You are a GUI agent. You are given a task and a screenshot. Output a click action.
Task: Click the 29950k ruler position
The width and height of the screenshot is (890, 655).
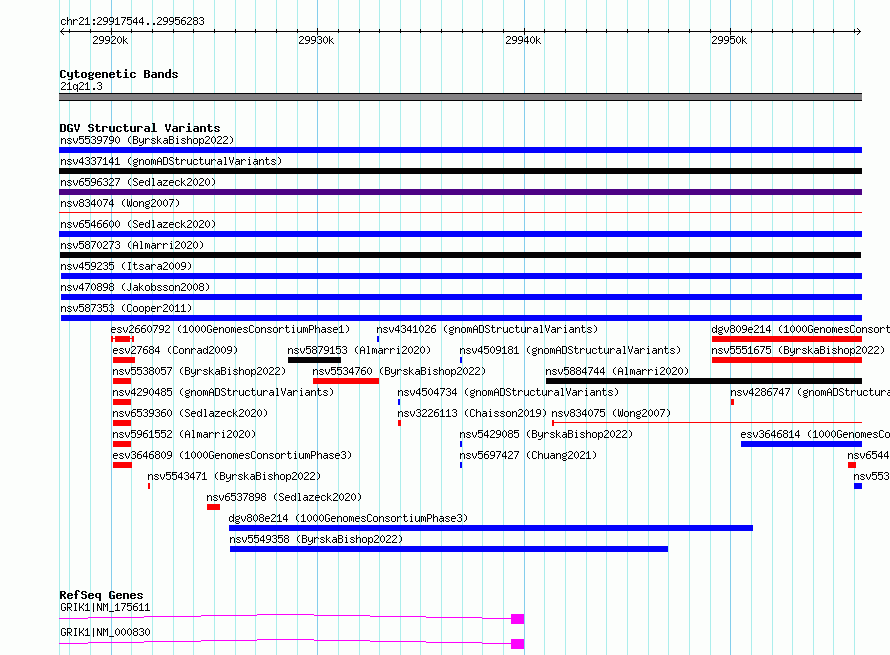(729, 40)
